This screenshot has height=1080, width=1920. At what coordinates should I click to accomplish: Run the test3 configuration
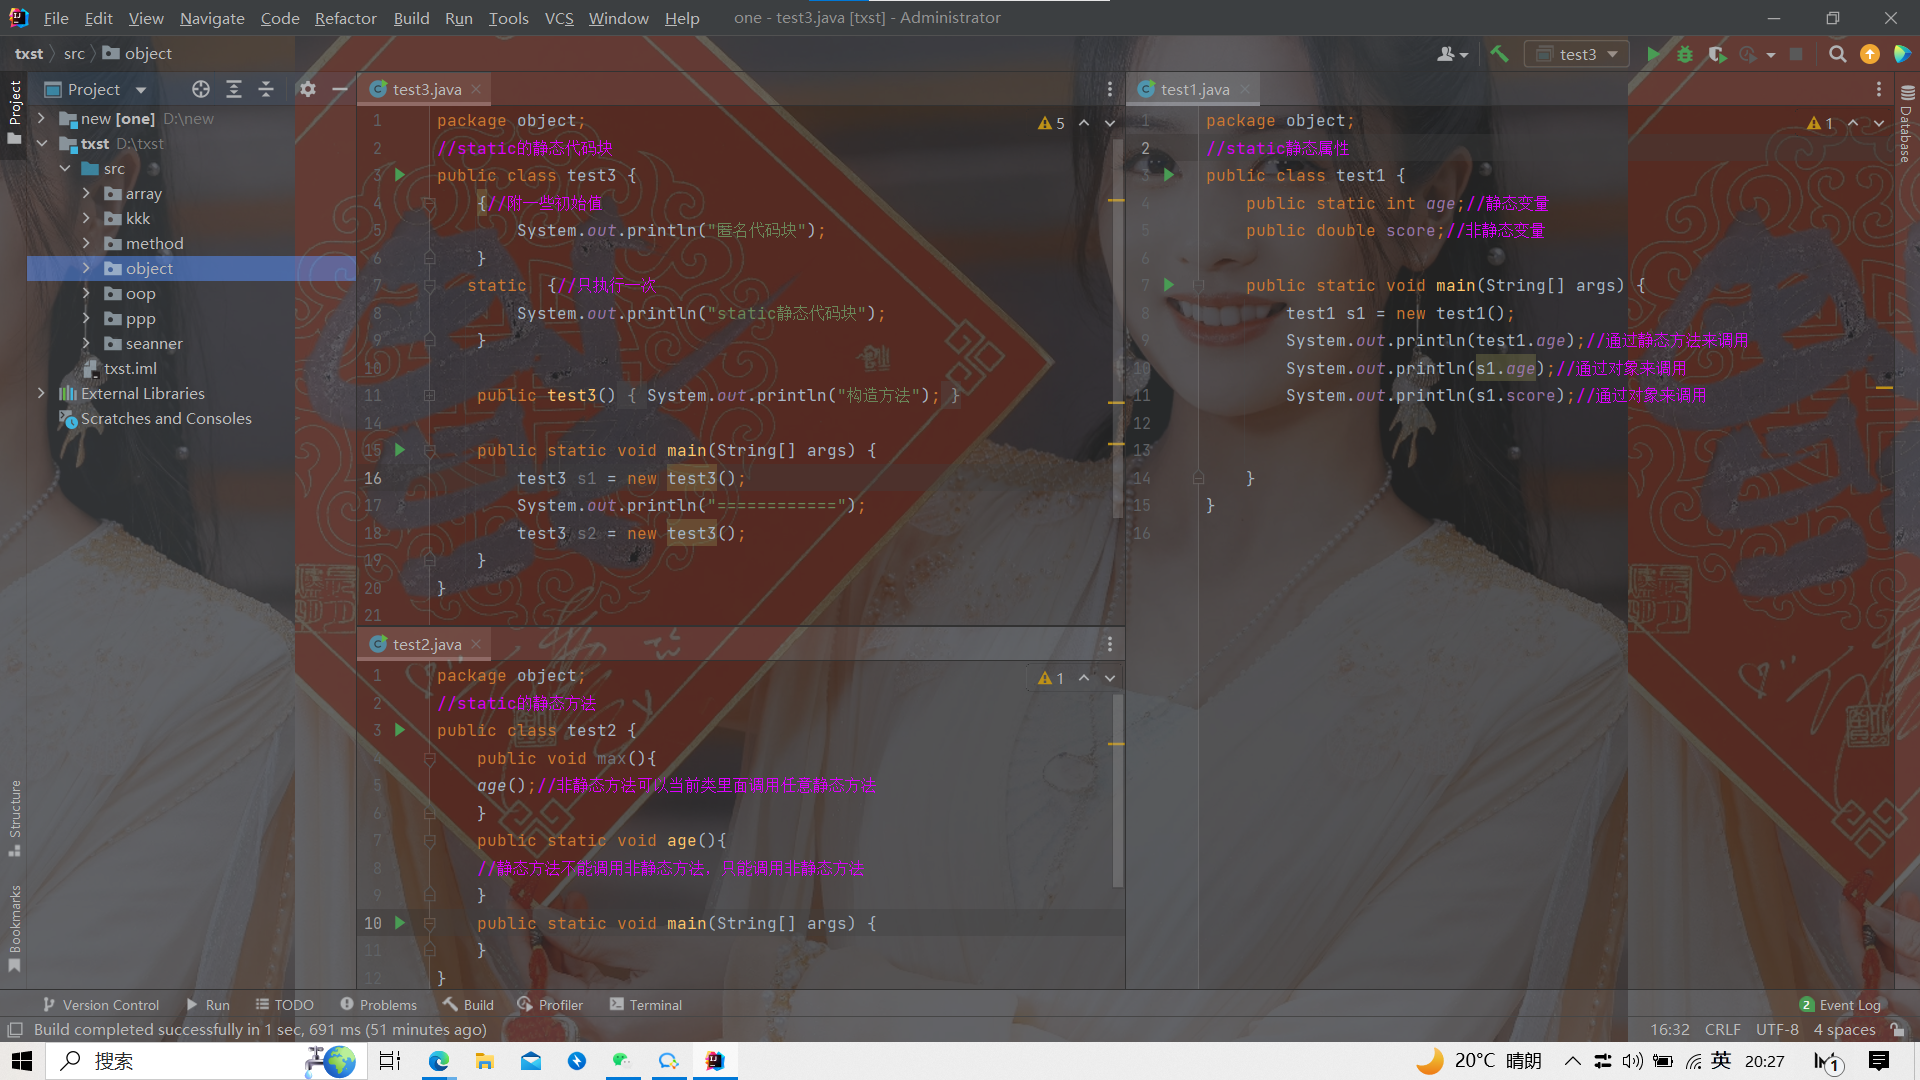[1654, 54]
